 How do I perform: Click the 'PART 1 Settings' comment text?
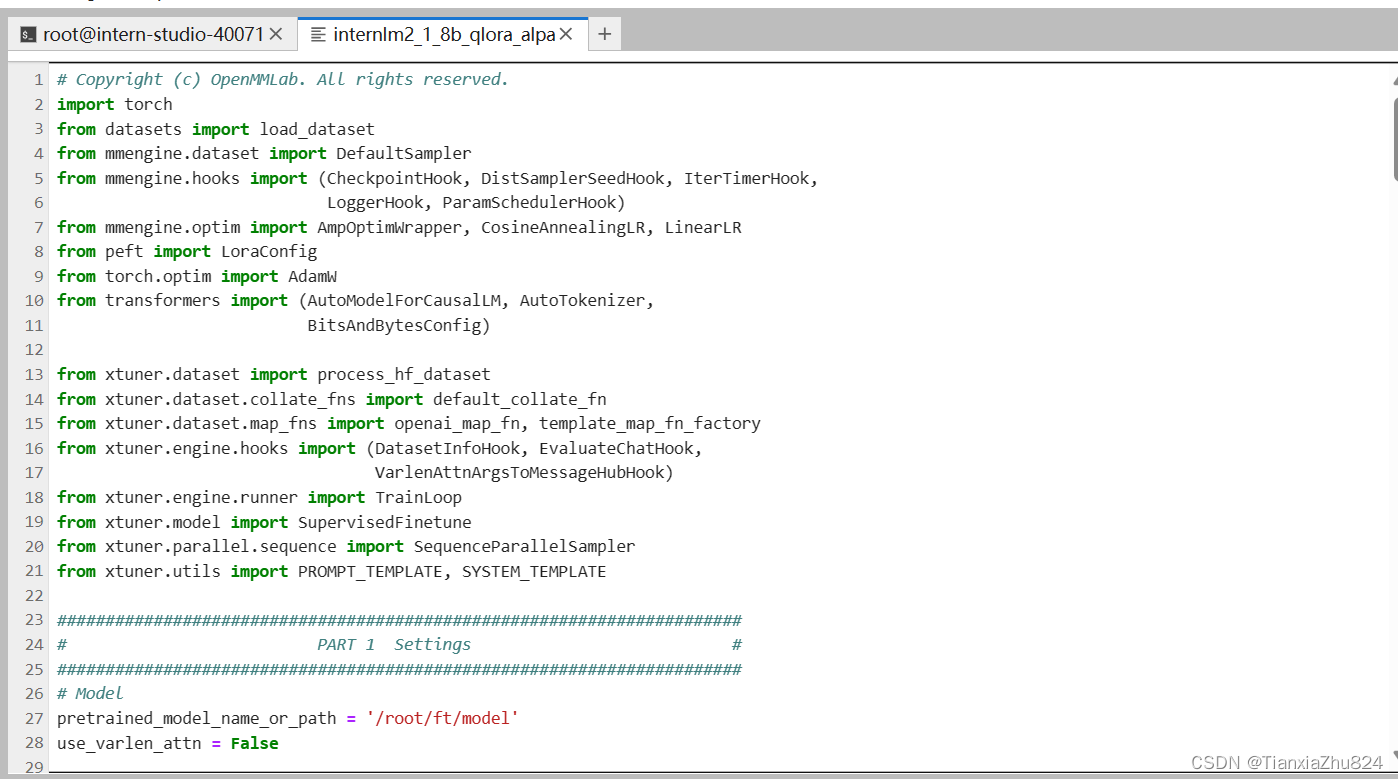click(394, 644)
